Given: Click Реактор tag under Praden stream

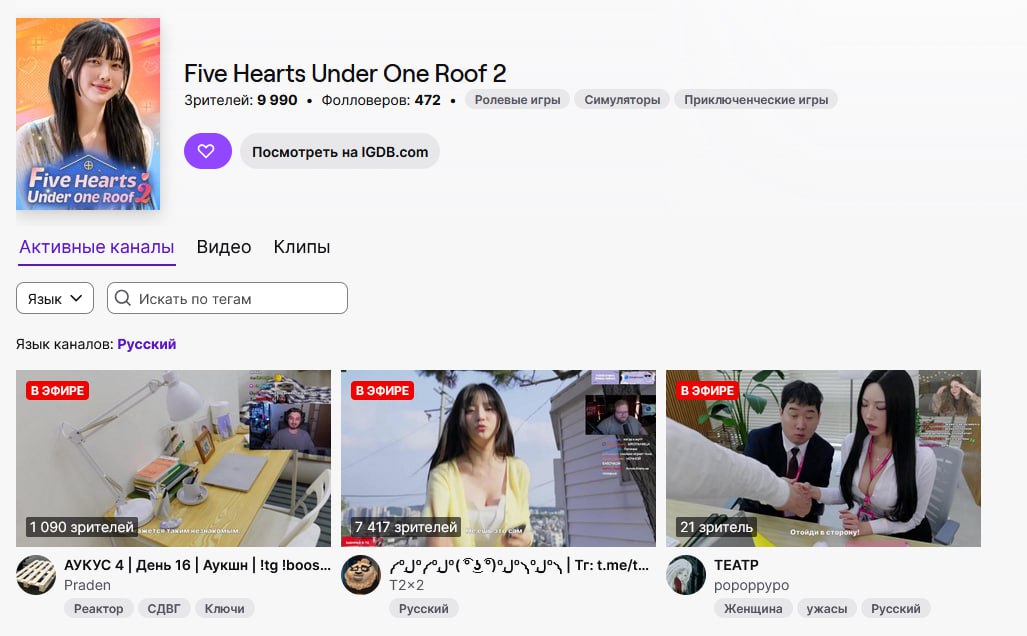Looking at the screenshot, I should 98,608.
